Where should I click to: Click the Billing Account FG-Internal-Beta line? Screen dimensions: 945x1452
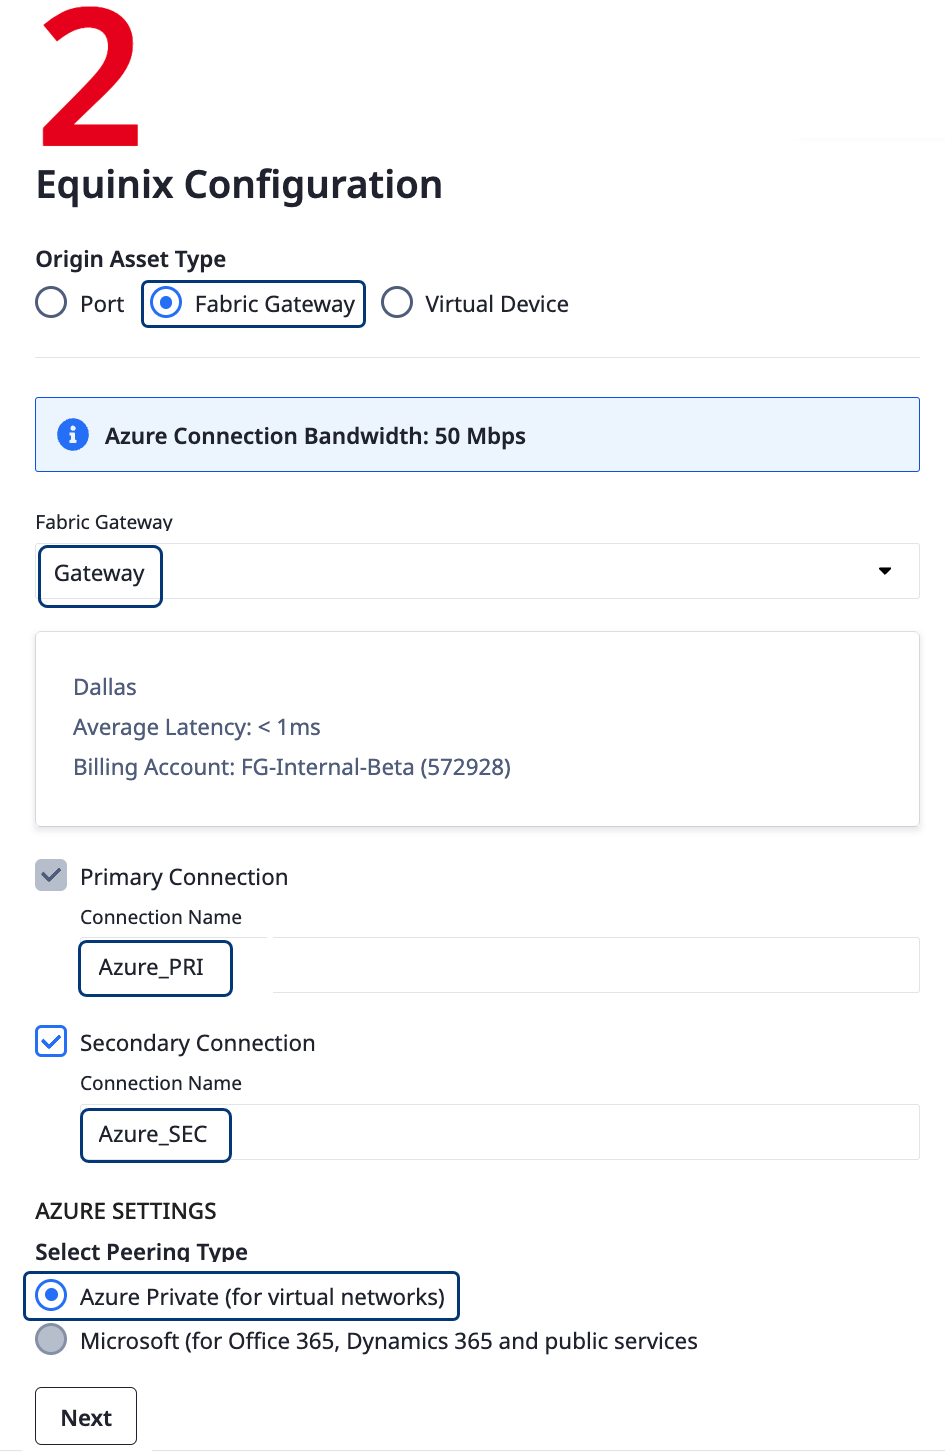pos(292,767)
